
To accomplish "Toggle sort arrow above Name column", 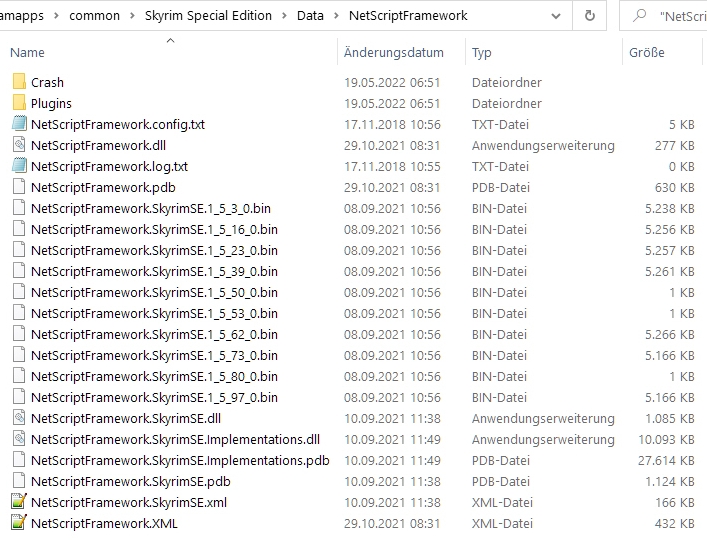I will (x=170, y=41).
